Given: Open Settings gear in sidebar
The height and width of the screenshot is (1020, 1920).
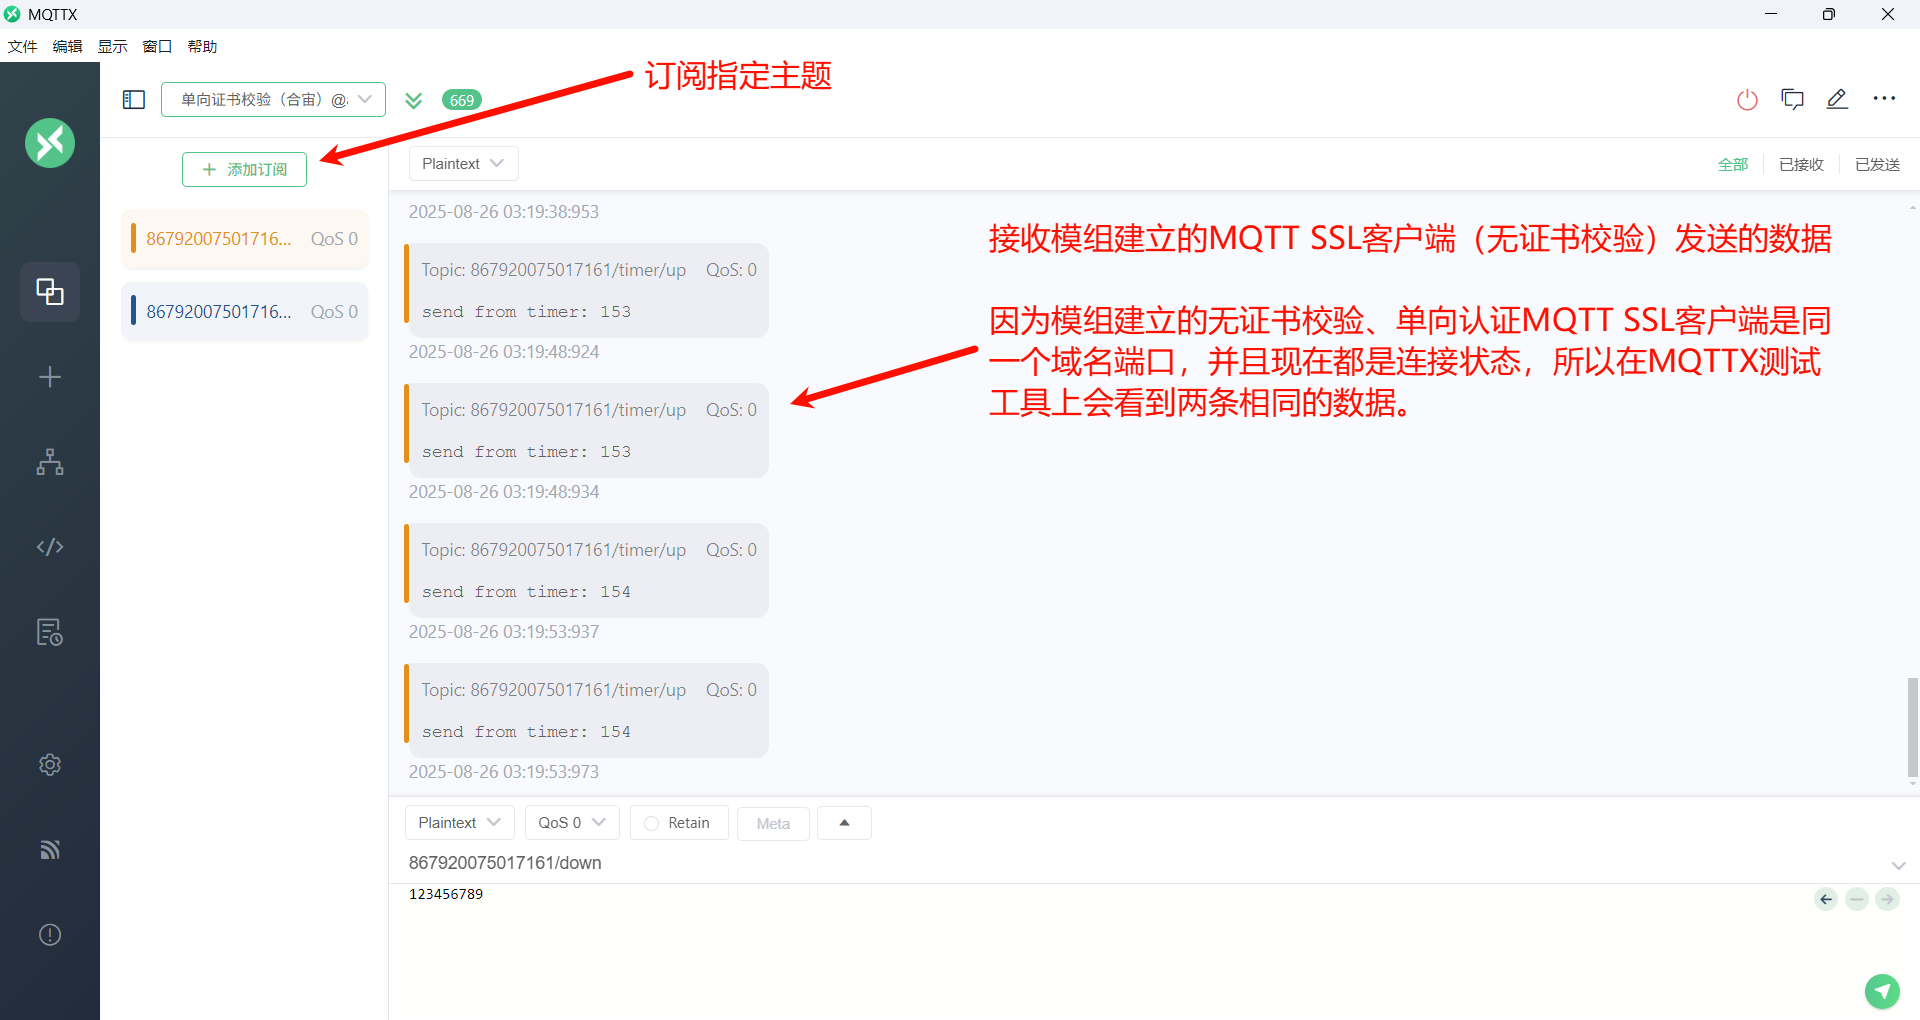Looking at the screenshot, I should click(x=50, y=765).
